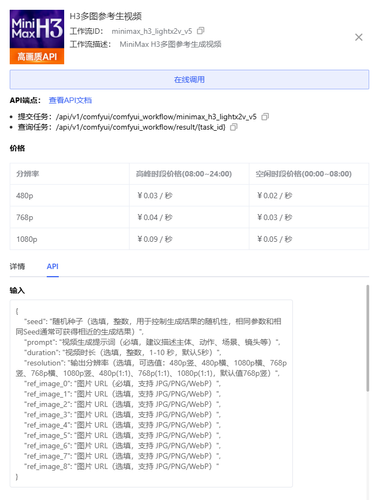Click the 价格 section heading
This screenshot has width=380, height=500.
[17, 148]
